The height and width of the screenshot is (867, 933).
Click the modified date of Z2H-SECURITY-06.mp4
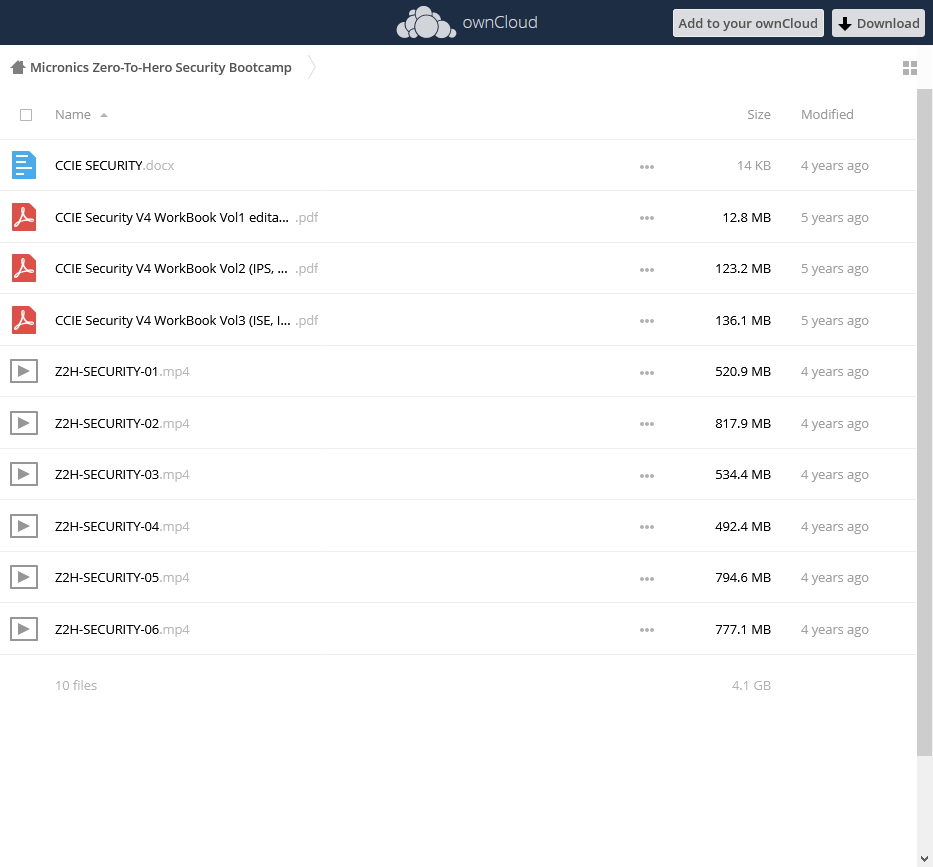[835, 629]
